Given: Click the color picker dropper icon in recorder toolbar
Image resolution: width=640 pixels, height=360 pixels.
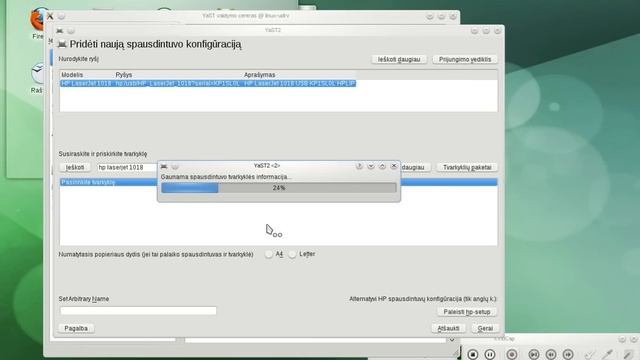Looking at the screenshot, I should [x=608, y=354].
